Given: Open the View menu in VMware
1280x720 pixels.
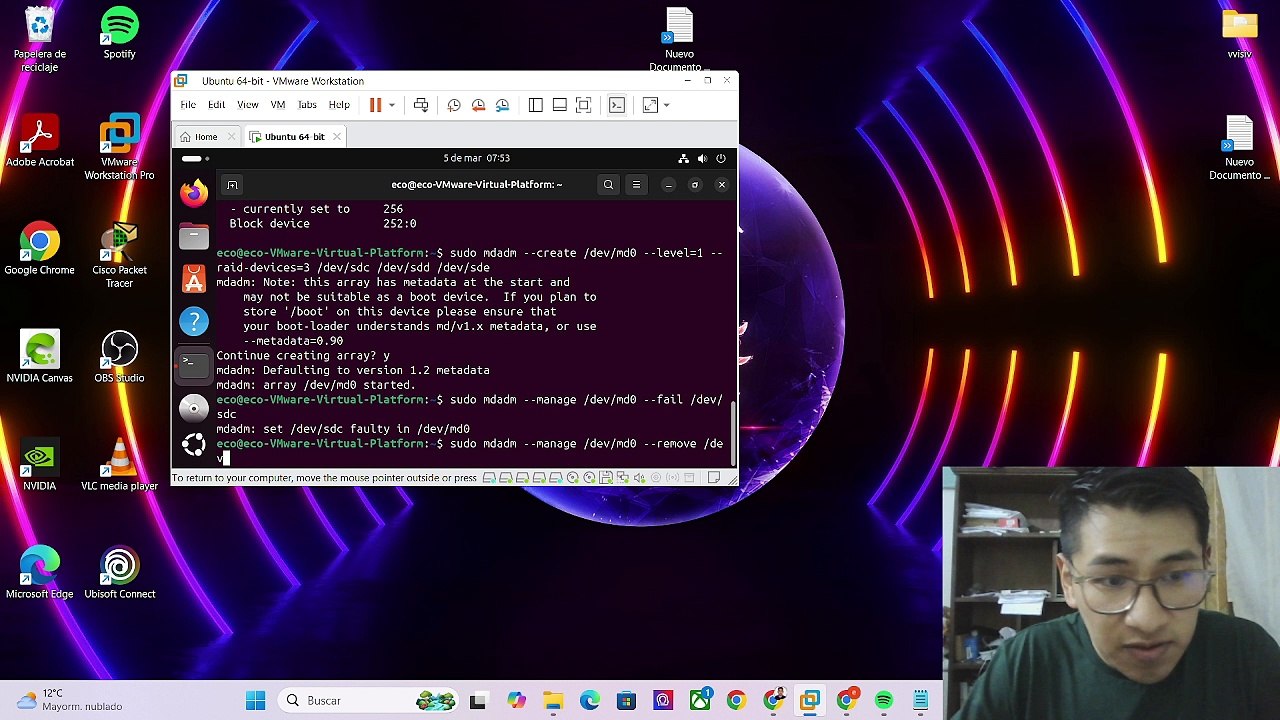Looking at the screenshot, I should [247, 105].
